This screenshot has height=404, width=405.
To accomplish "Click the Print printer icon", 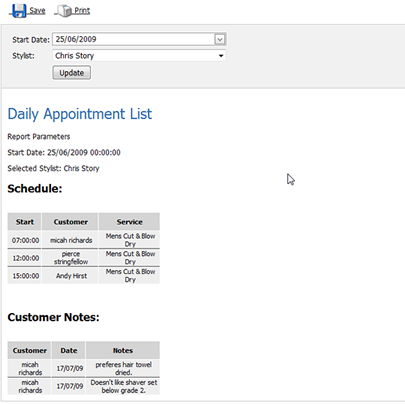I will (x=65, y=11).
